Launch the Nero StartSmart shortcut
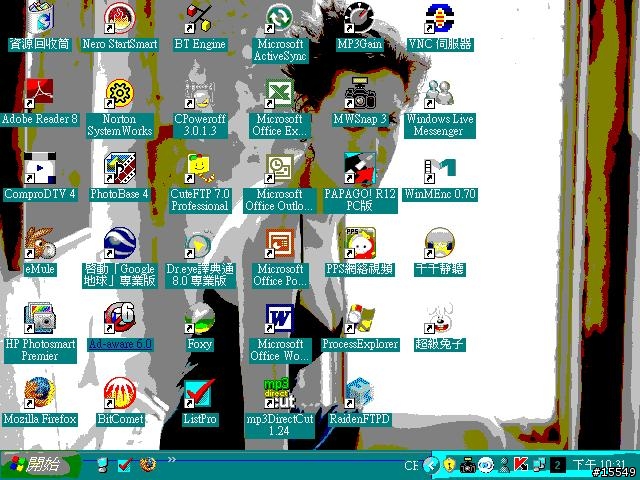This screenshot has height=480, width=640. [119, 18]
